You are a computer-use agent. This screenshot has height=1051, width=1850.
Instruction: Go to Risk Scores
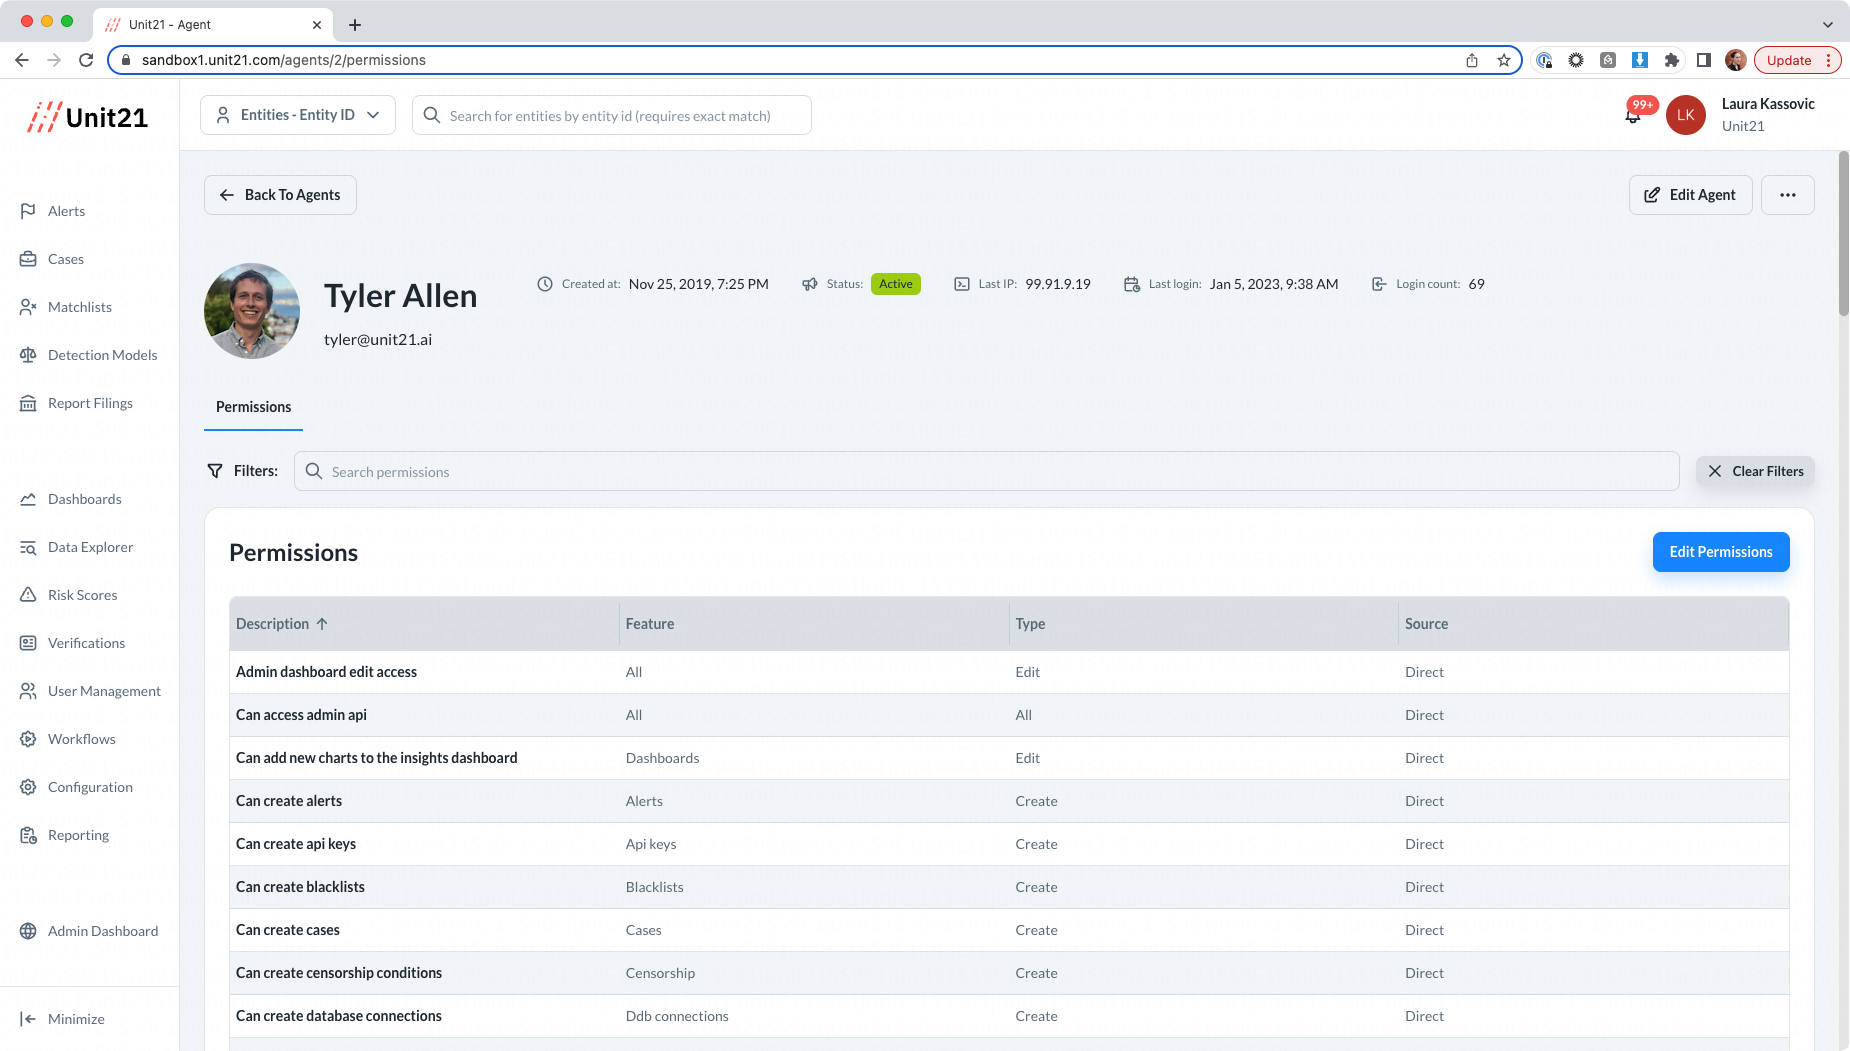pos(68,595)
